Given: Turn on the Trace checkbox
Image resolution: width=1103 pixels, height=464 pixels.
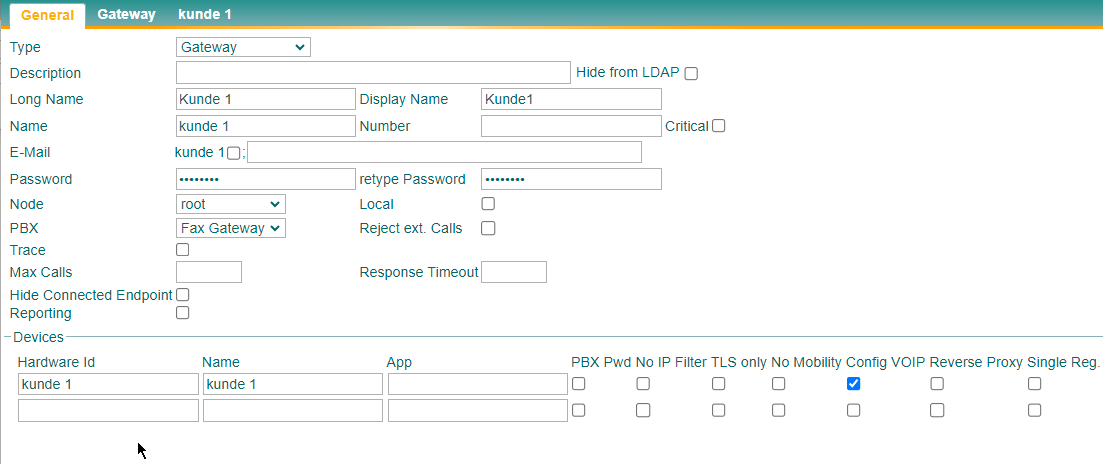Looking at the screenshot, I should [x=182, y=250].
